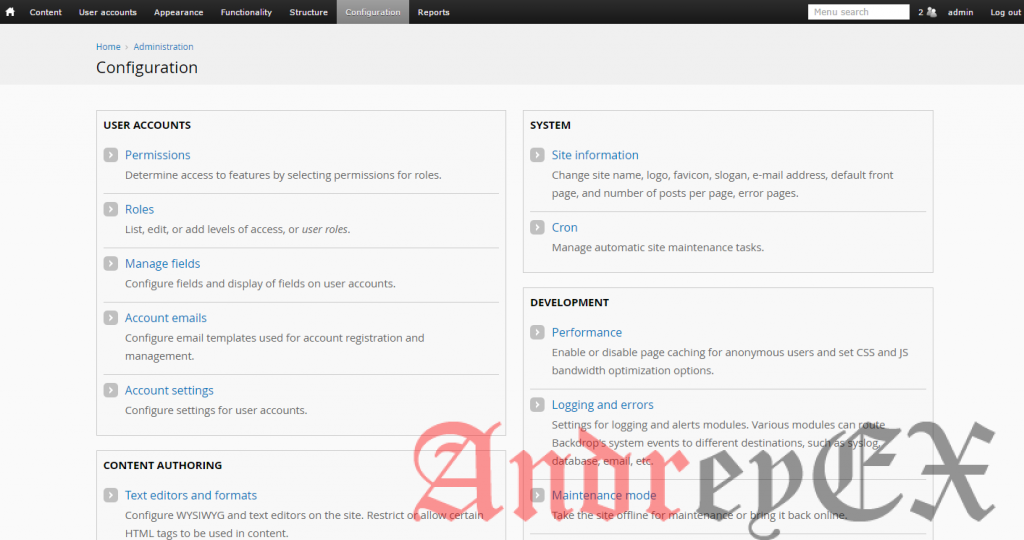
Task: Click the DEVELOPMENT section heading
Action: [x=569, y=302]
